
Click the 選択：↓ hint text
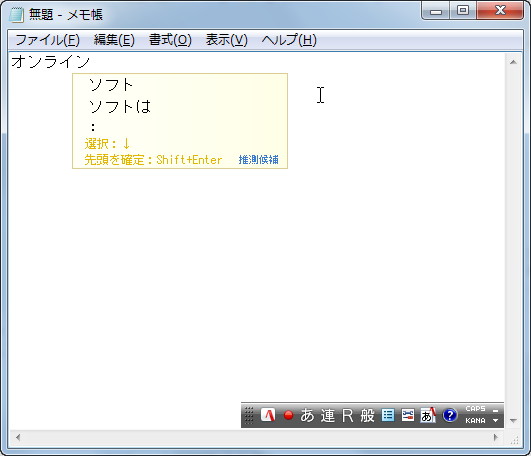(107, 144)
